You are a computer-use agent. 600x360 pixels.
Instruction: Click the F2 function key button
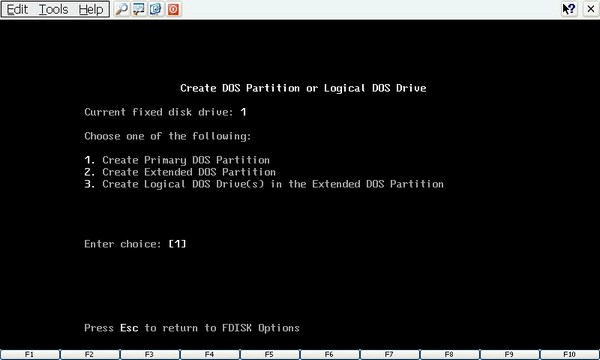(x=90, y=355)
